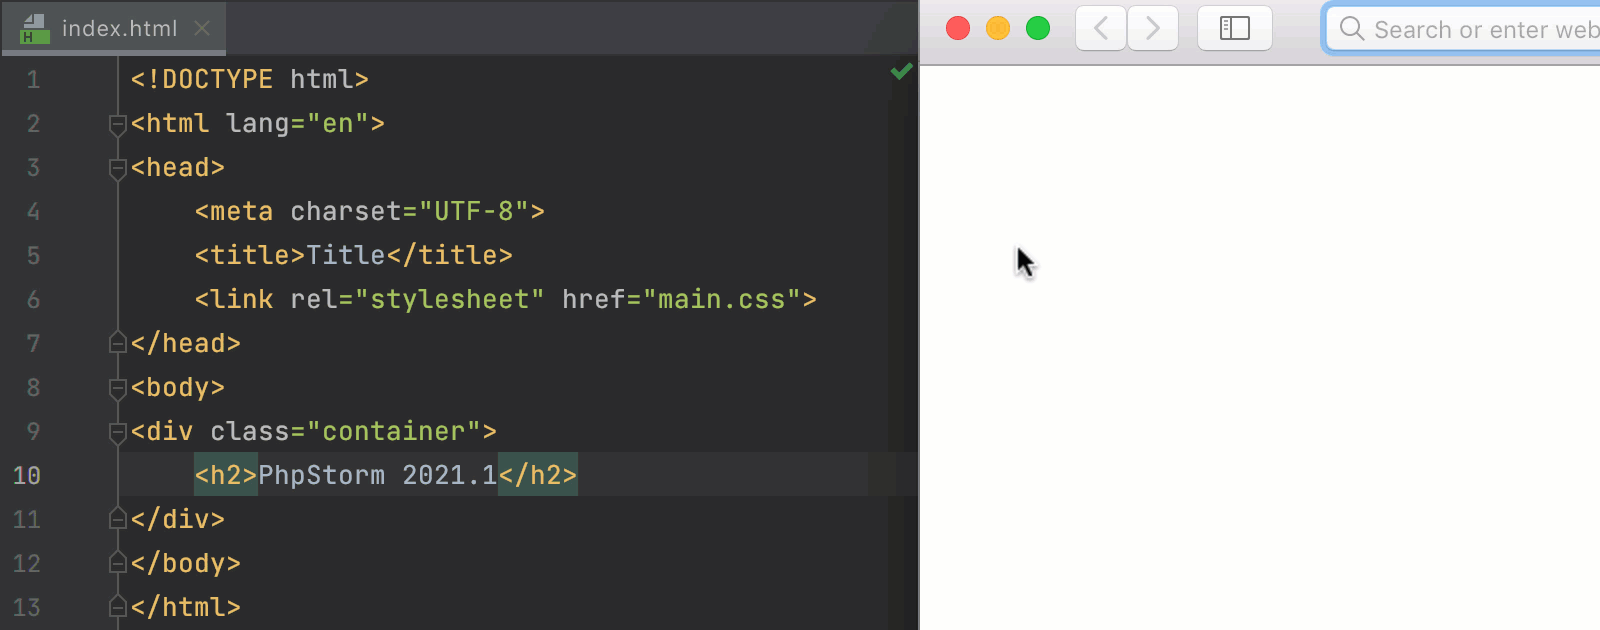Collapse fold marker at closing head tag
Screen dimensions: 1600x630
coord(118,343)
